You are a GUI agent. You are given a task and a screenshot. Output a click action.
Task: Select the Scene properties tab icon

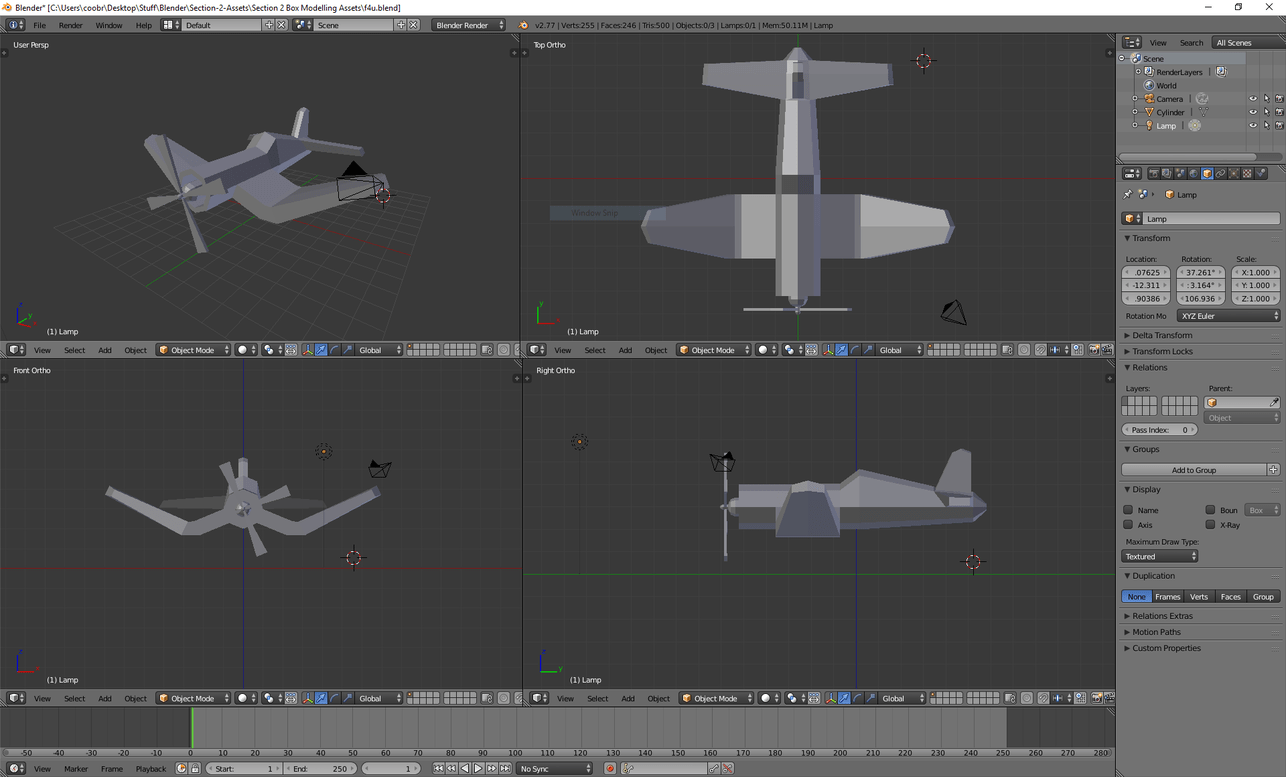pyautogui.click(x=1181, y=173)
